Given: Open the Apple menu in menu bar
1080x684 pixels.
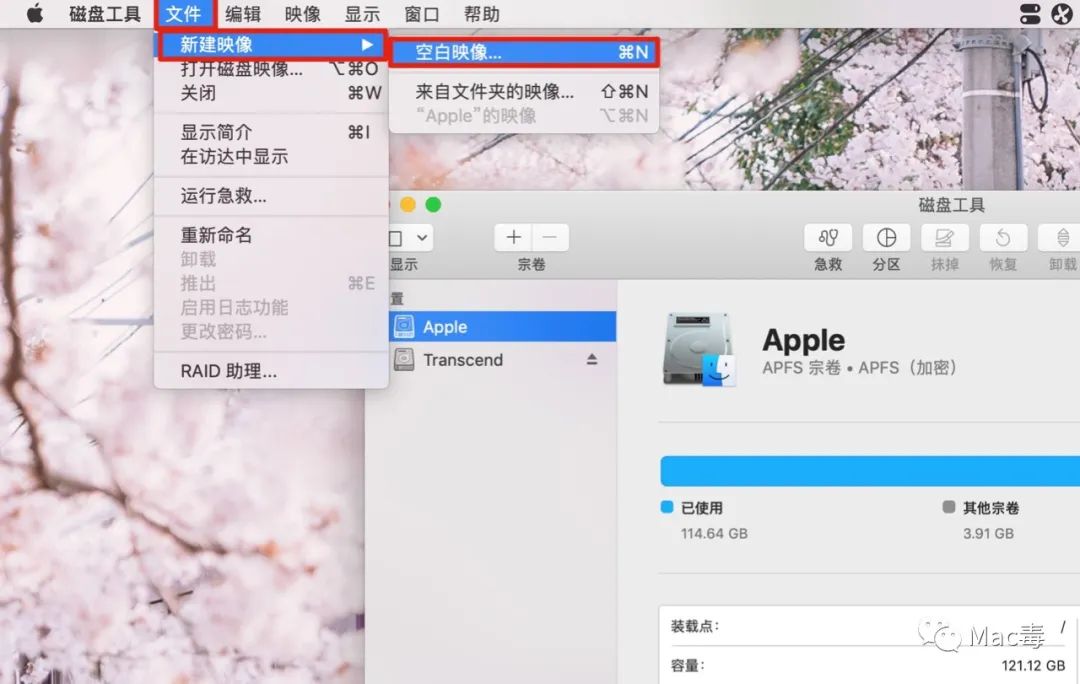Looking at the screenshot, I should (x=35, y=14).
